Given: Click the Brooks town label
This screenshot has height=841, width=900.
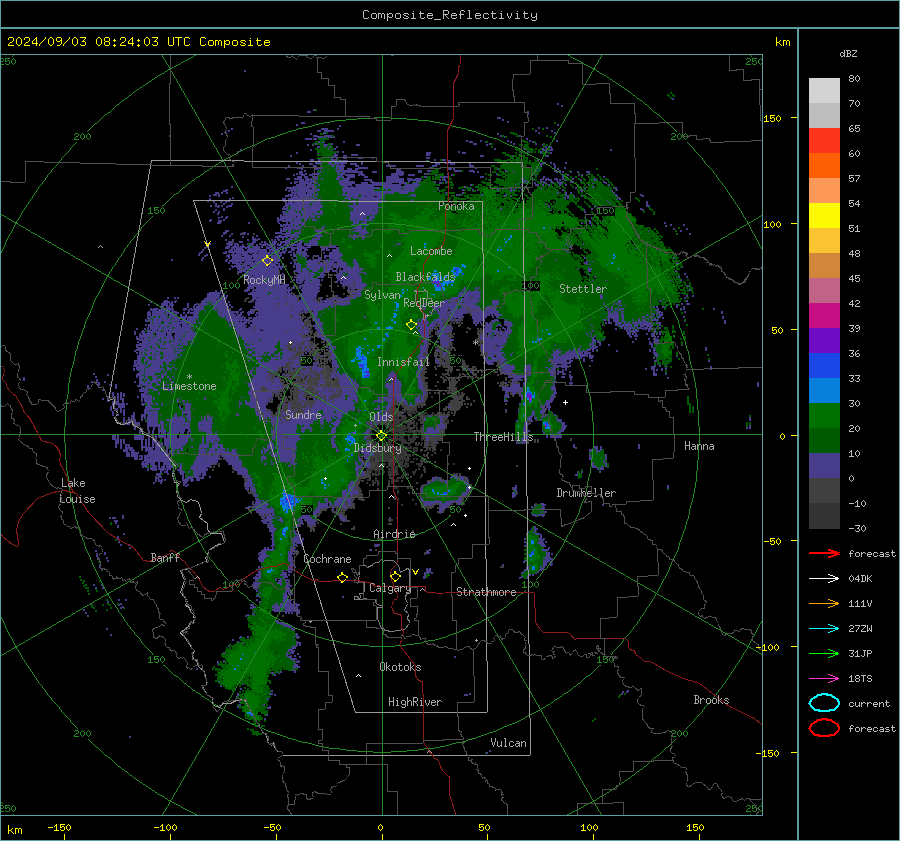Looking at the screenshot, I should click(x=711, y=700).
